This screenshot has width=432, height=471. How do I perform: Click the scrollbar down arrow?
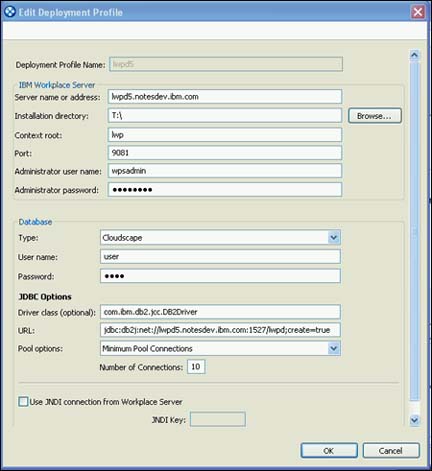point(414,420)
